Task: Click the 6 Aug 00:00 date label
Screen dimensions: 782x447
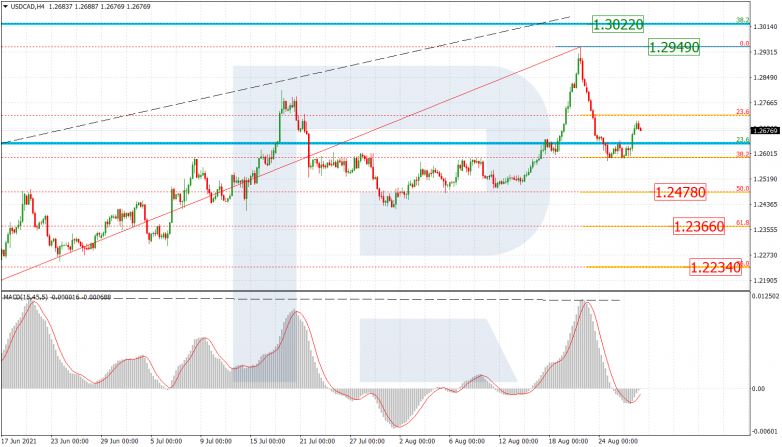Action: [x=467, y=442]
